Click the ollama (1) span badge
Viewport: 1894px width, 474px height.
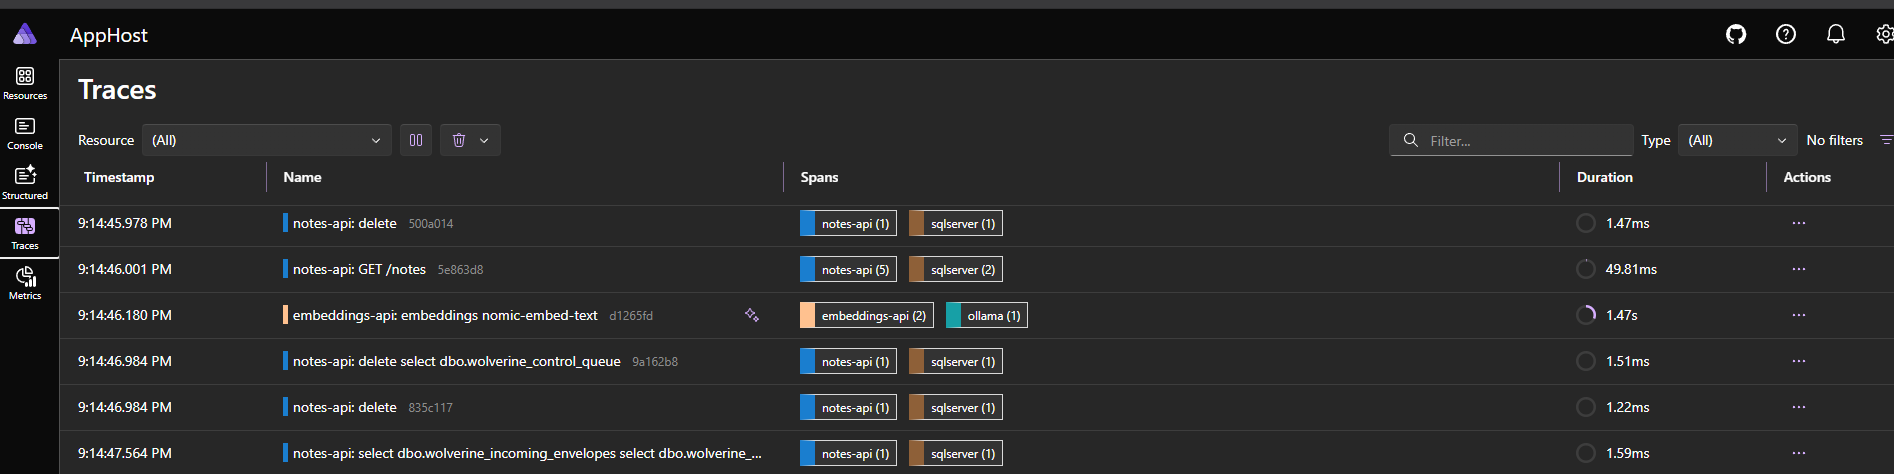(987, 315)
